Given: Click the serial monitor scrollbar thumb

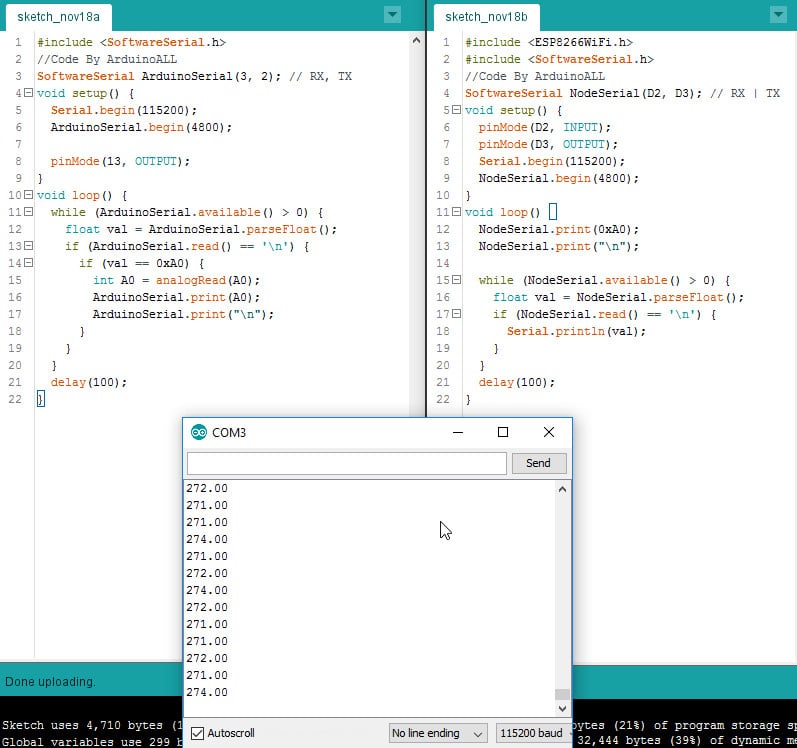Looking at the screenshot, I should point(562,694).
